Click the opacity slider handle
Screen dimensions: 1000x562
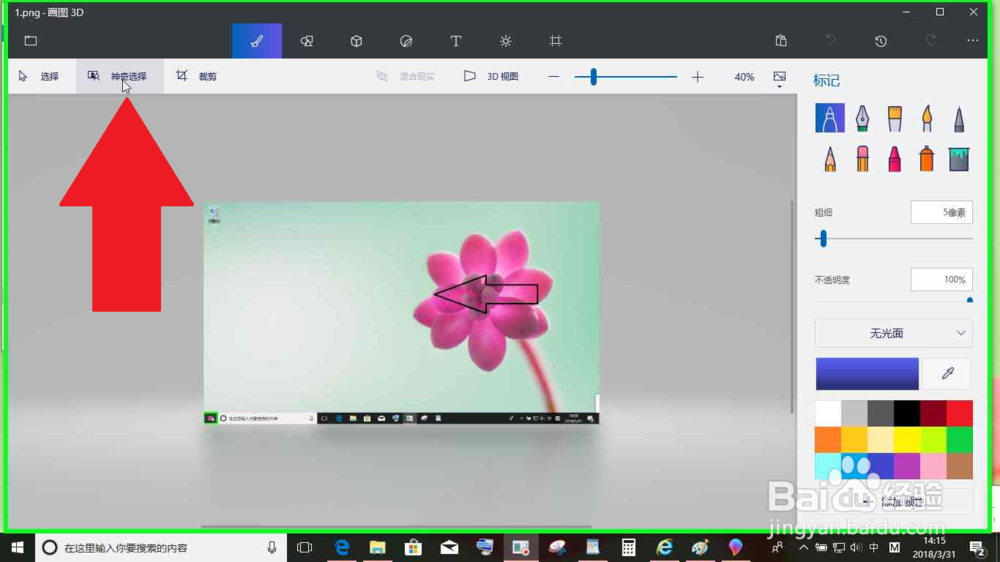click(970, 300)
